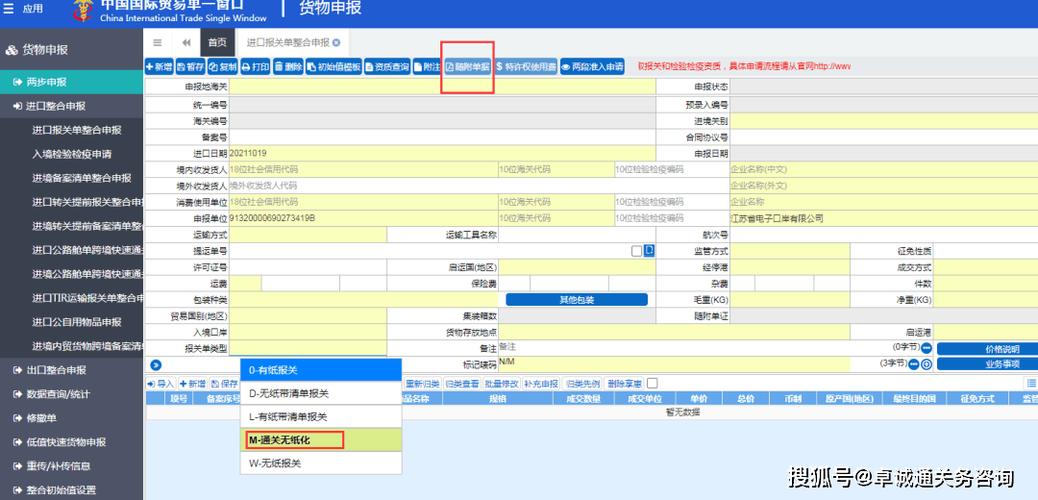
Task: Click blue document icon beside 提运单号 checkbox
Action: (x=649, y=250)
